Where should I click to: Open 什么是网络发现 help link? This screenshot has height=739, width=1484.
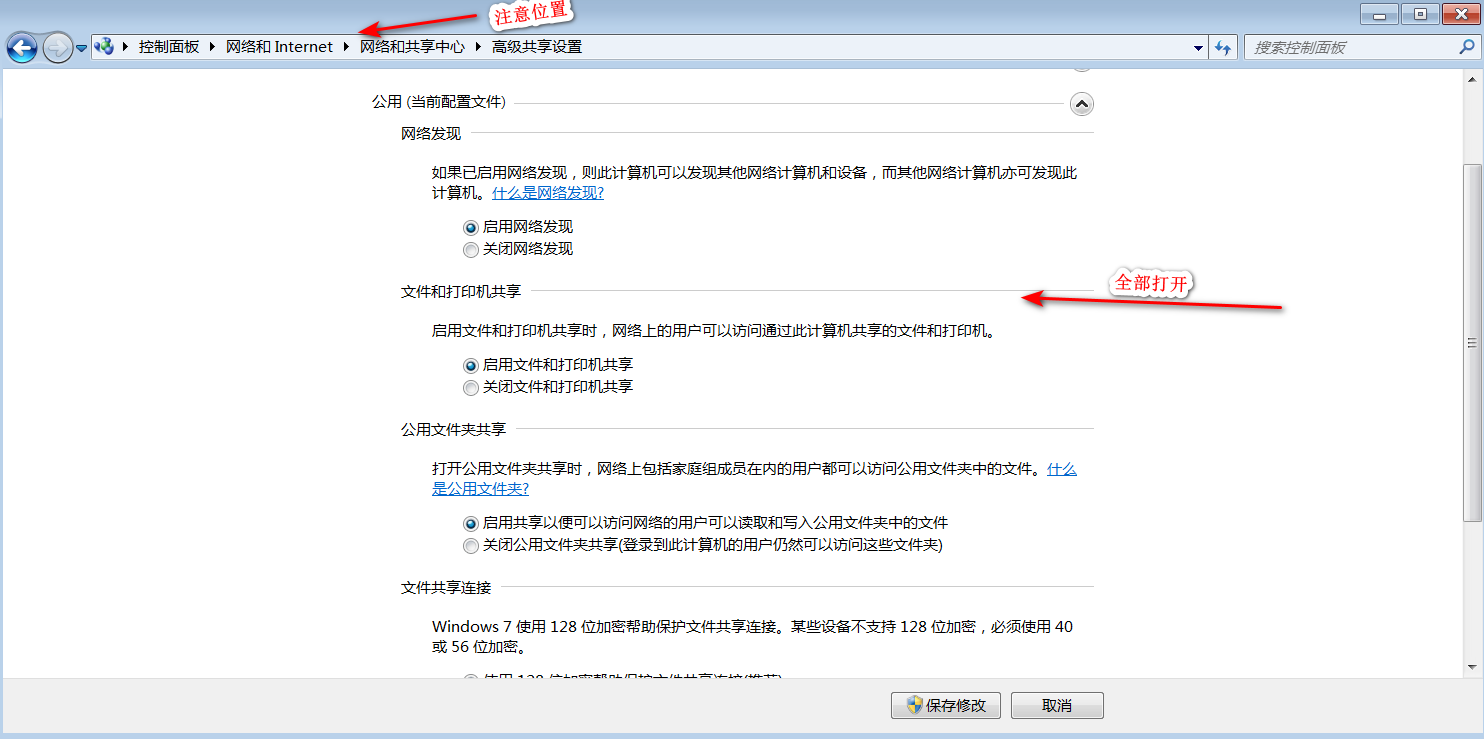pos(547,193)
